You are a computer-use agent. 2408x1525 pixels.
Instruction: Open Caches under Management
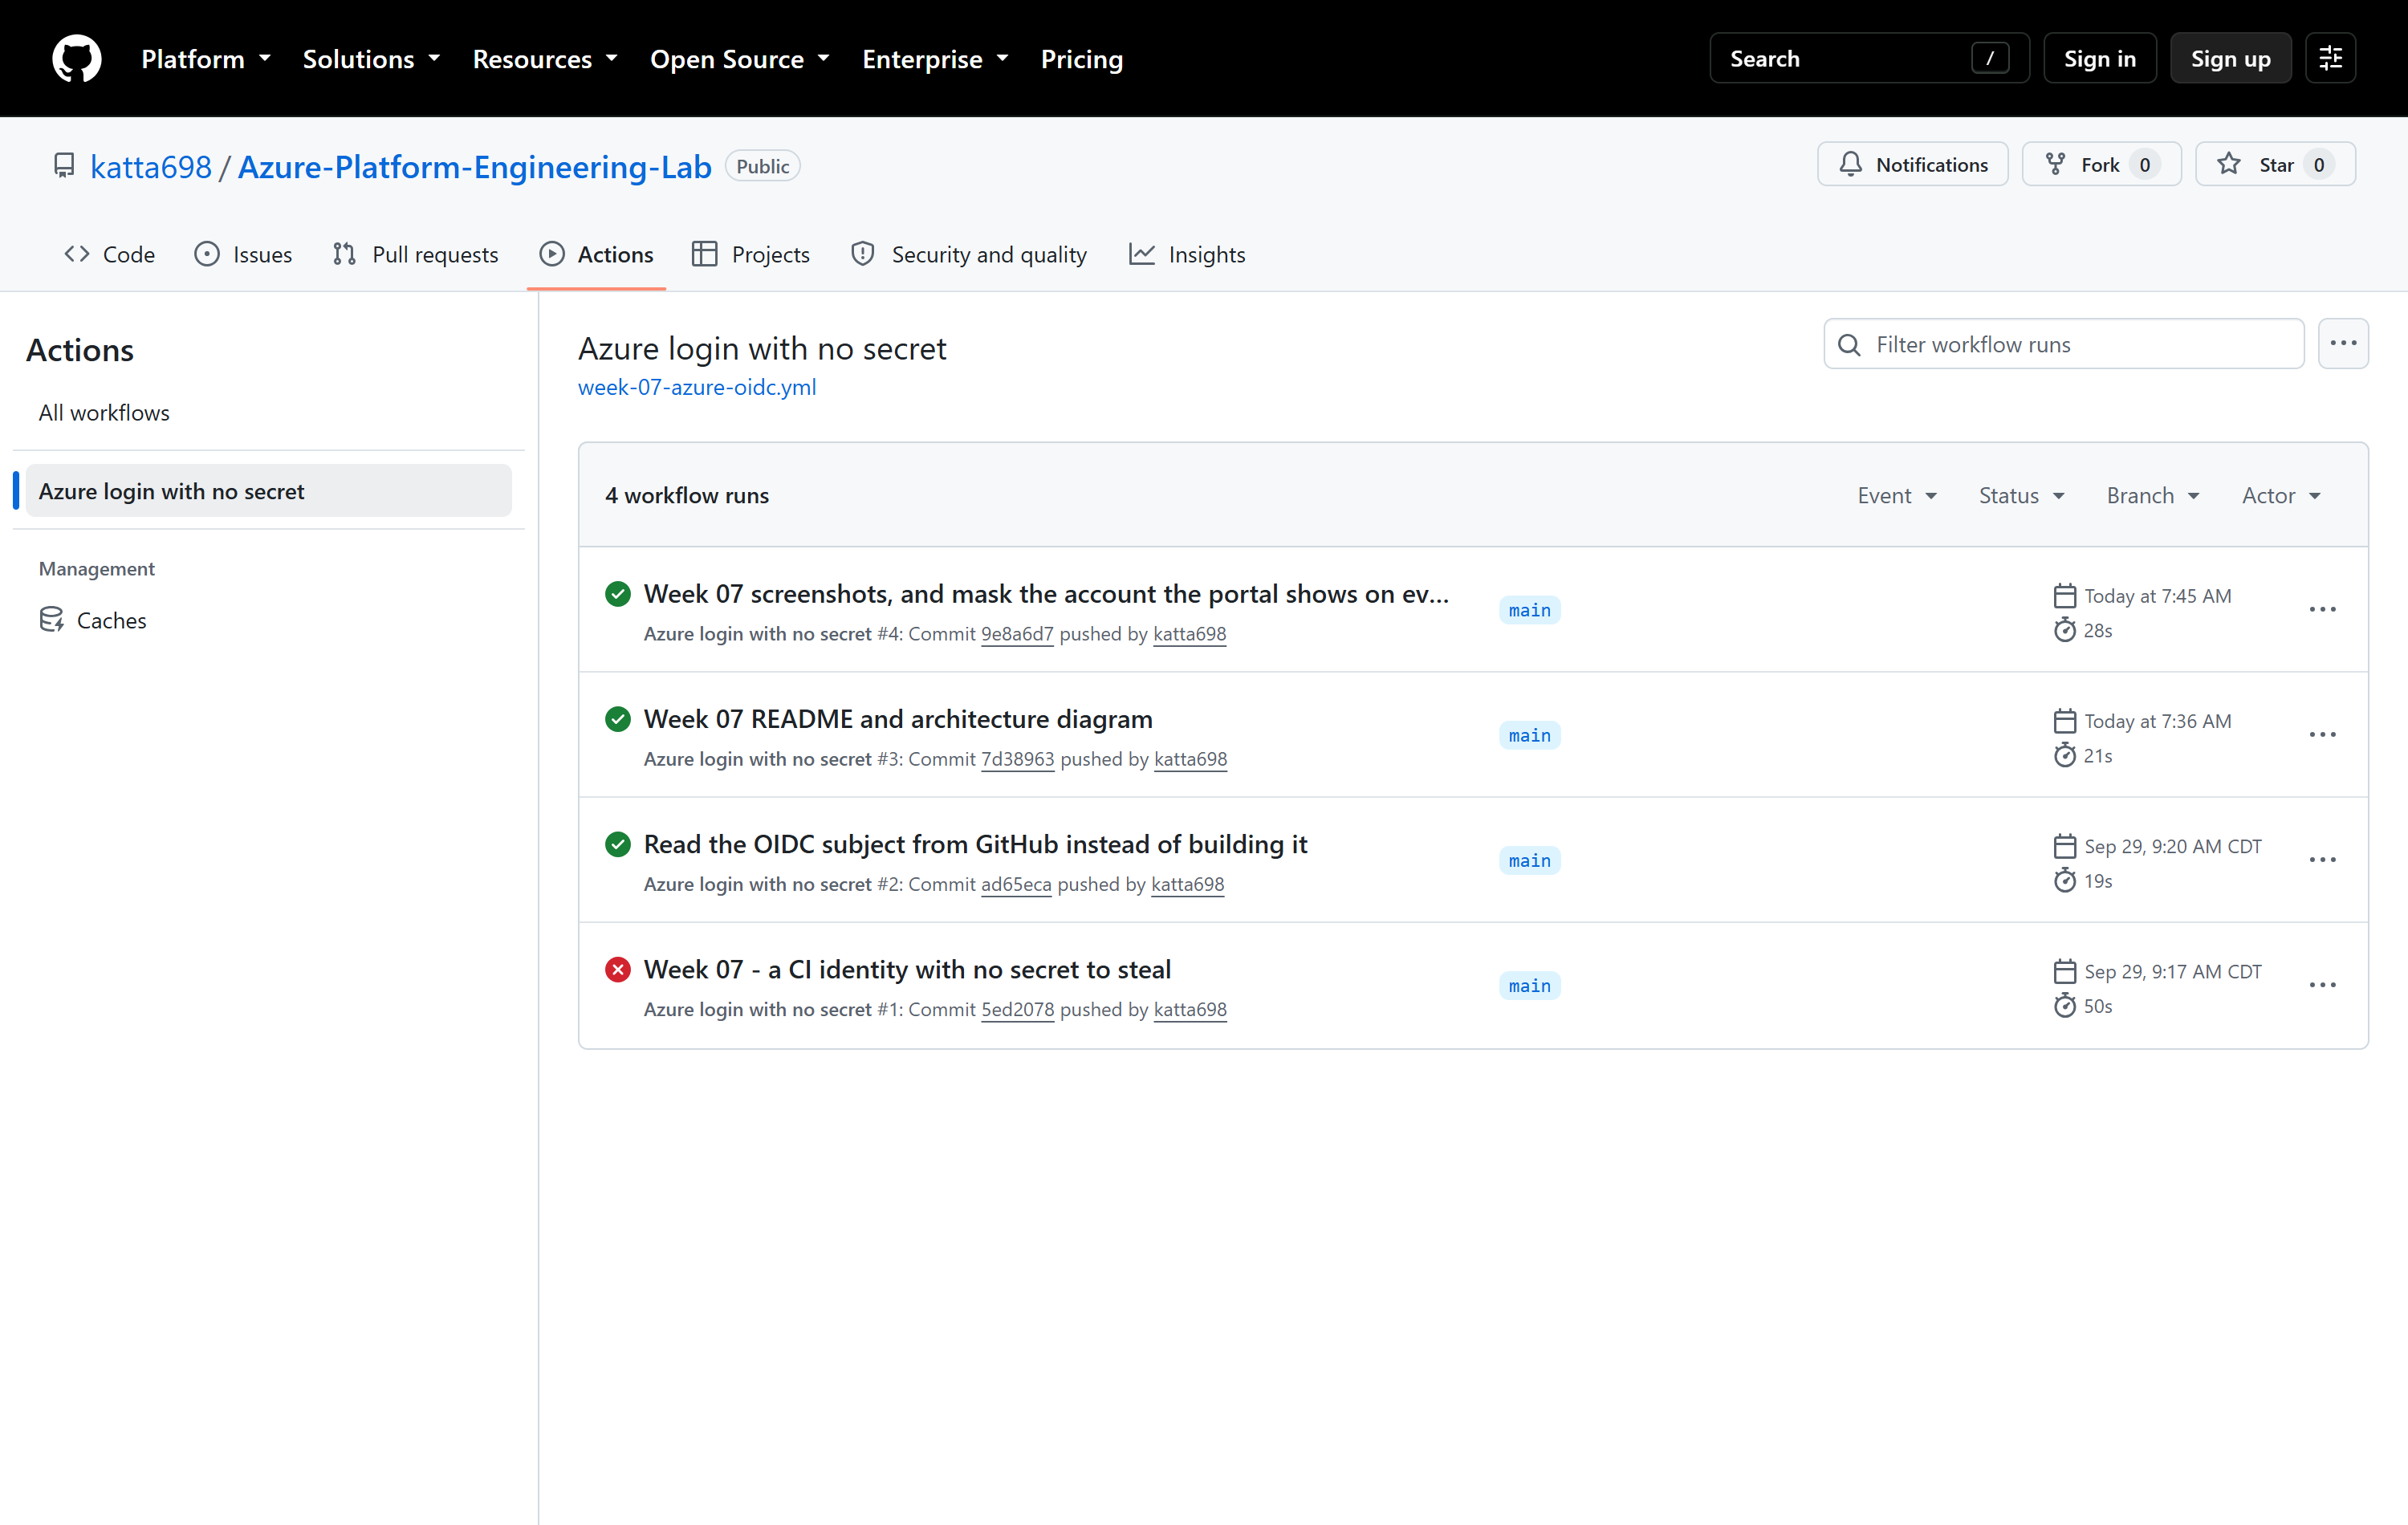tap(268, 620)
